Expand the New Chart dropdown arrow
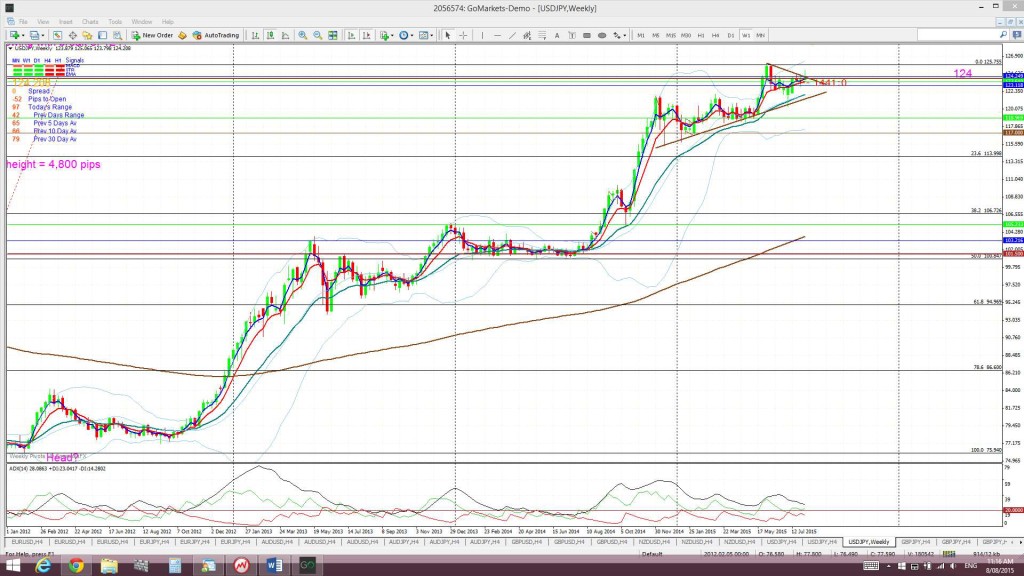This screenshot has height=576, width=1024. (x=23, y=35)
